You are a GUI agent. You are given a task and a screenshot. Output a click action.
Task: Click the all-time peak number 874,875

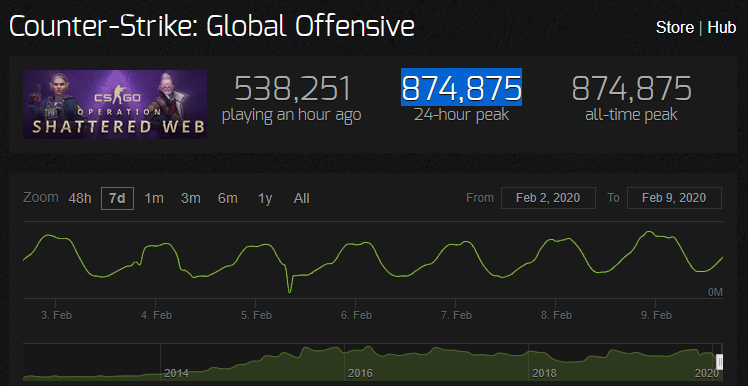(x=632, y=88)
